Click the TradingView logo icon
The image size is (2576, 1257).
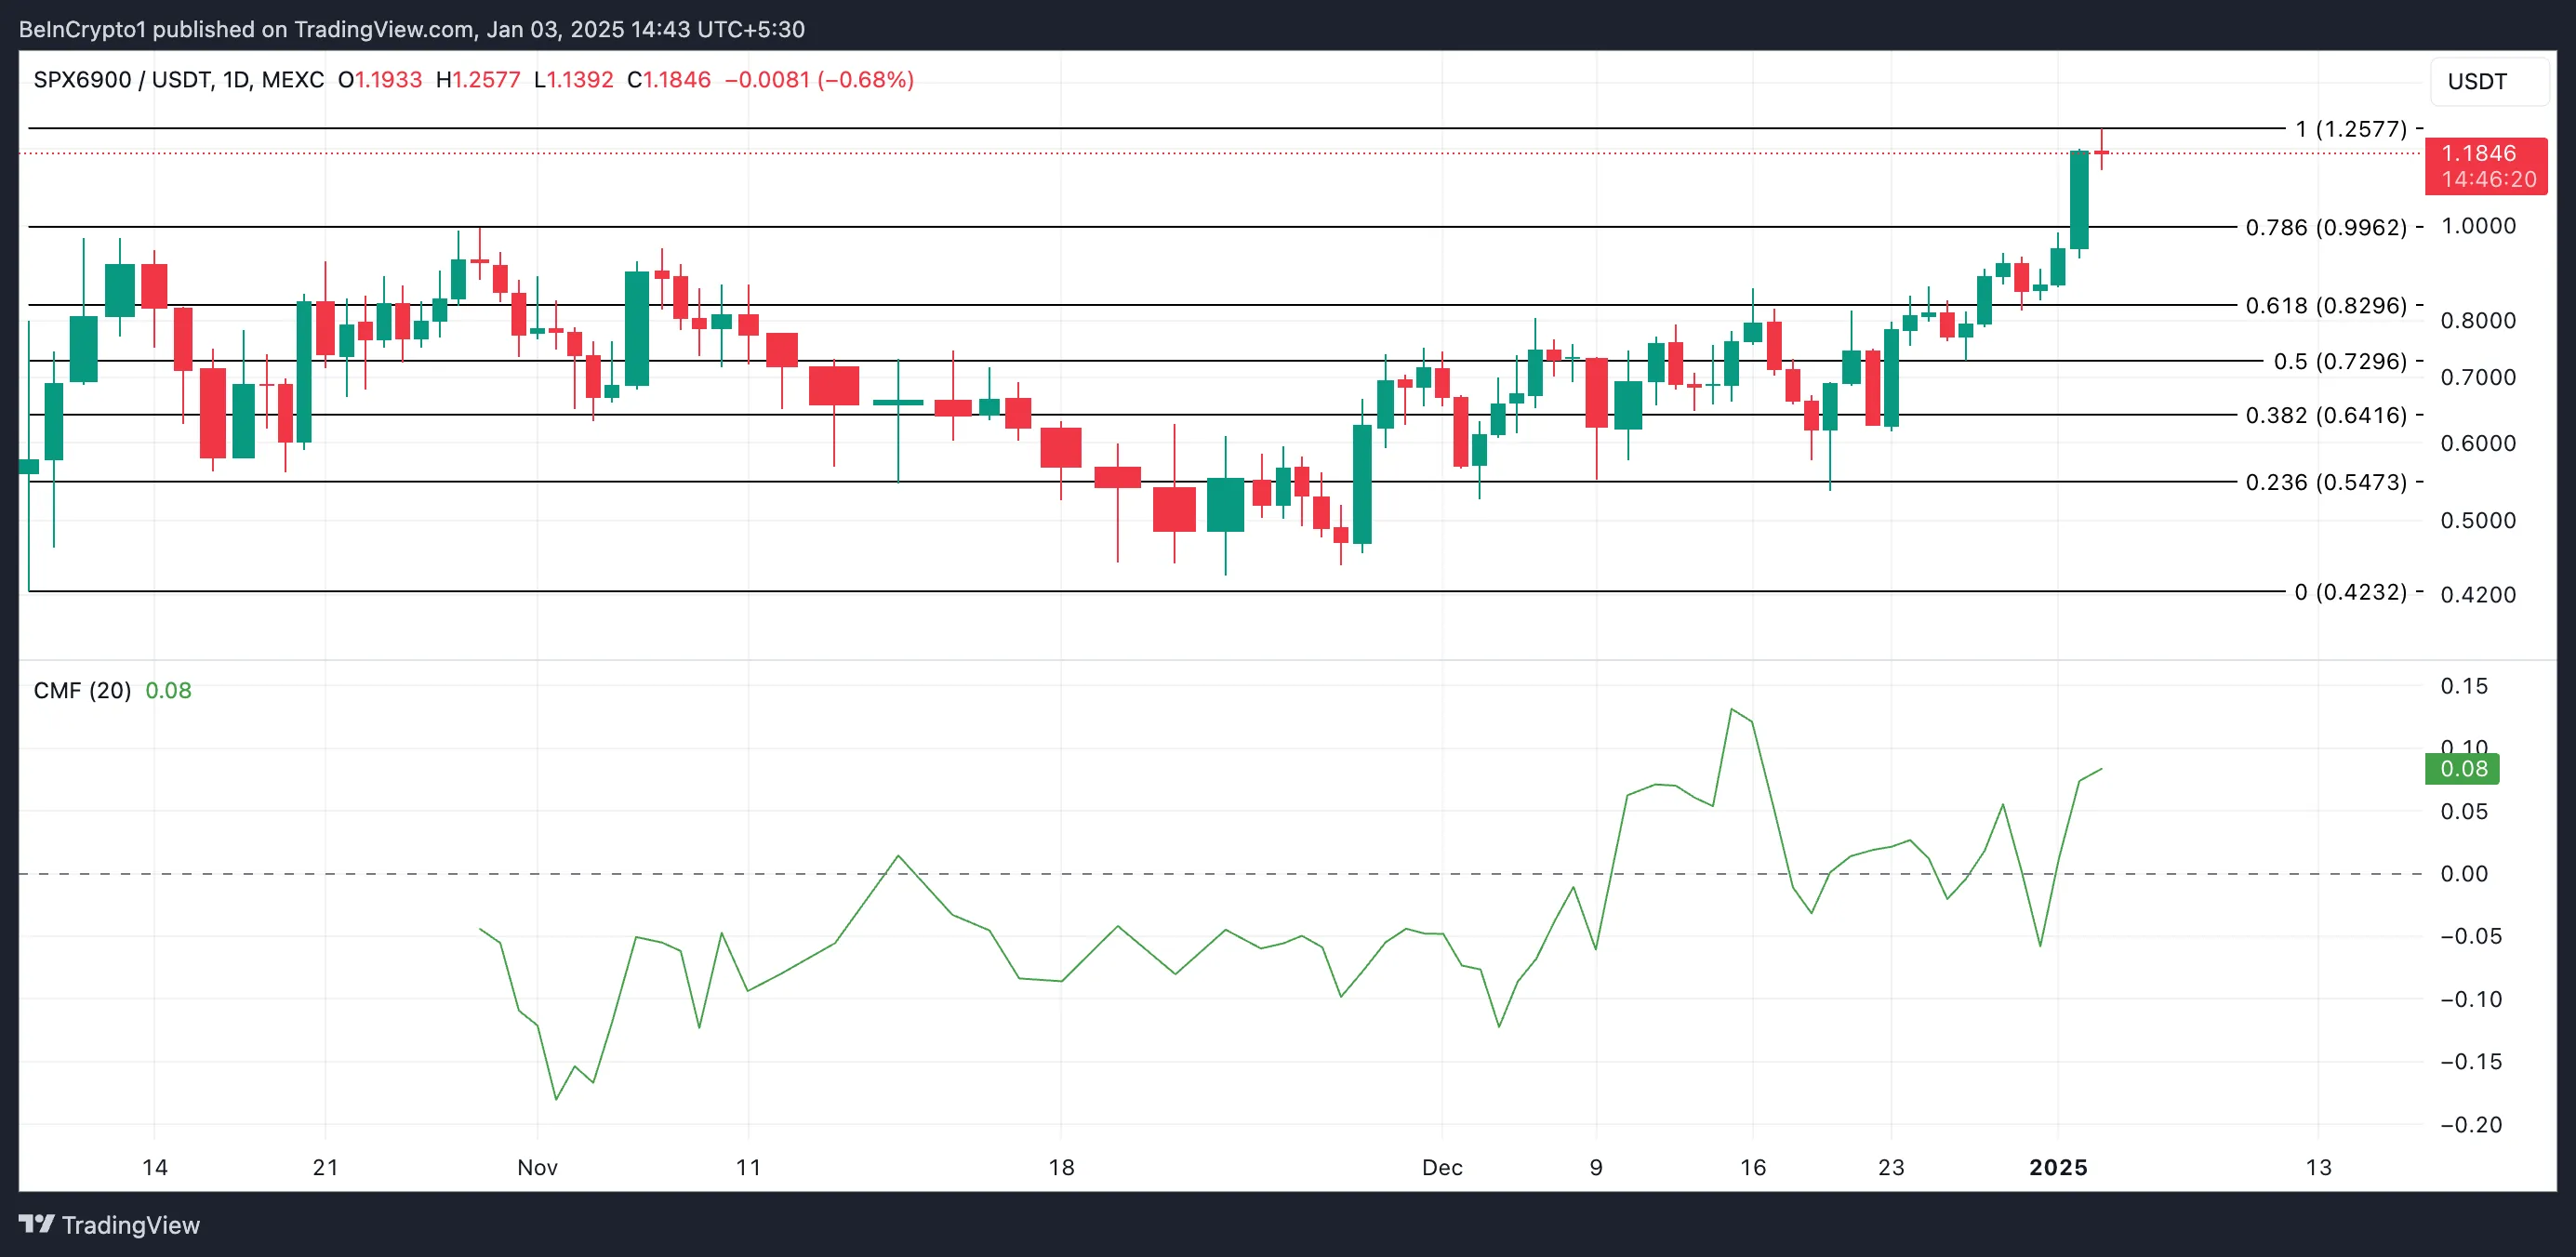point(36,1223)
